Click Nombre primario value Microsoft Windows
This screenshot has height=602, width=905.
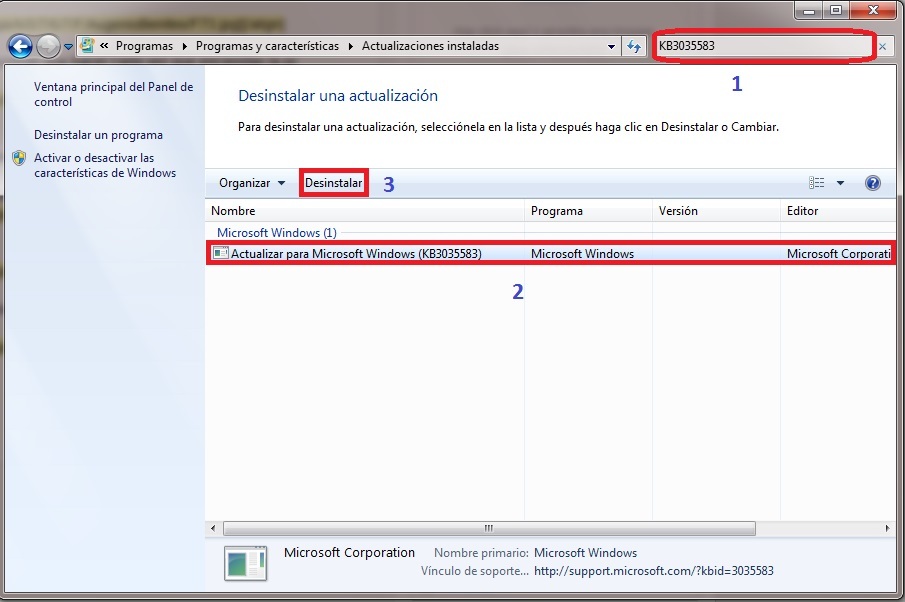click(585, 553)
